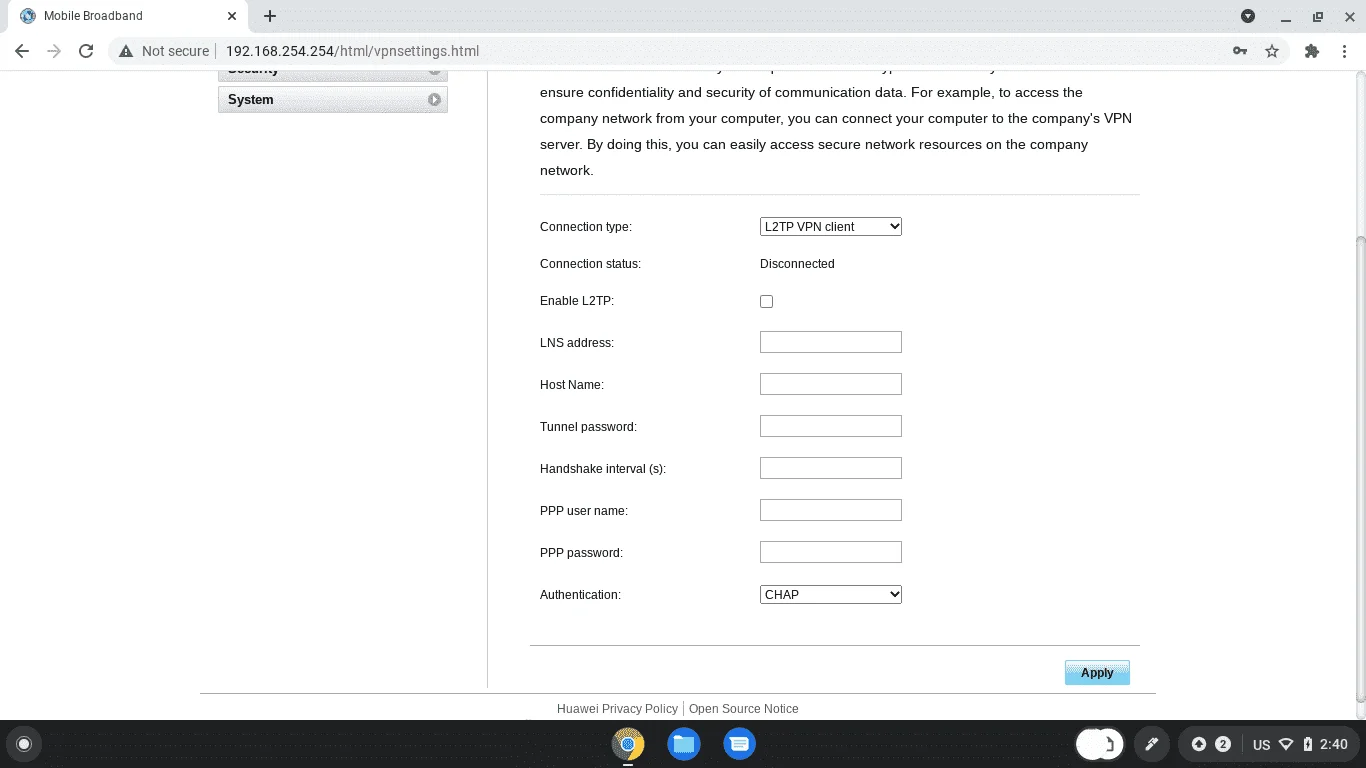The height and width of the screenshot is (768, 1366).
Task: Open the browser extensions puzzle icon
Action: [1312, 51]
